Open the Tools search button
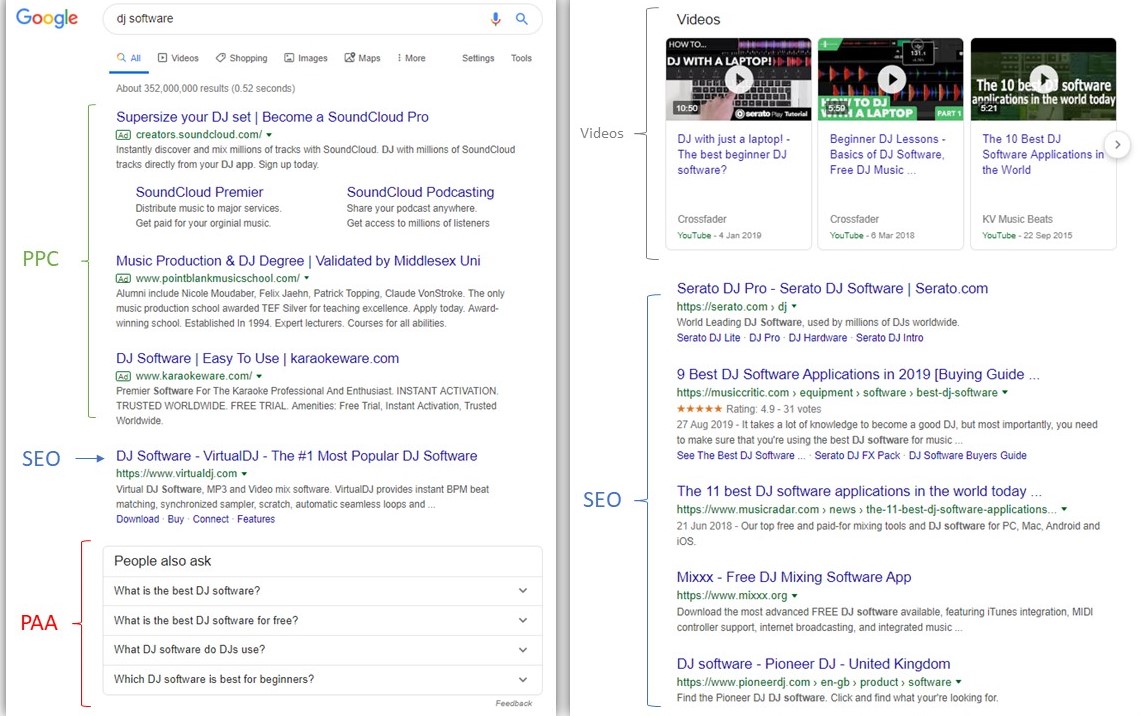 (521, 58)
